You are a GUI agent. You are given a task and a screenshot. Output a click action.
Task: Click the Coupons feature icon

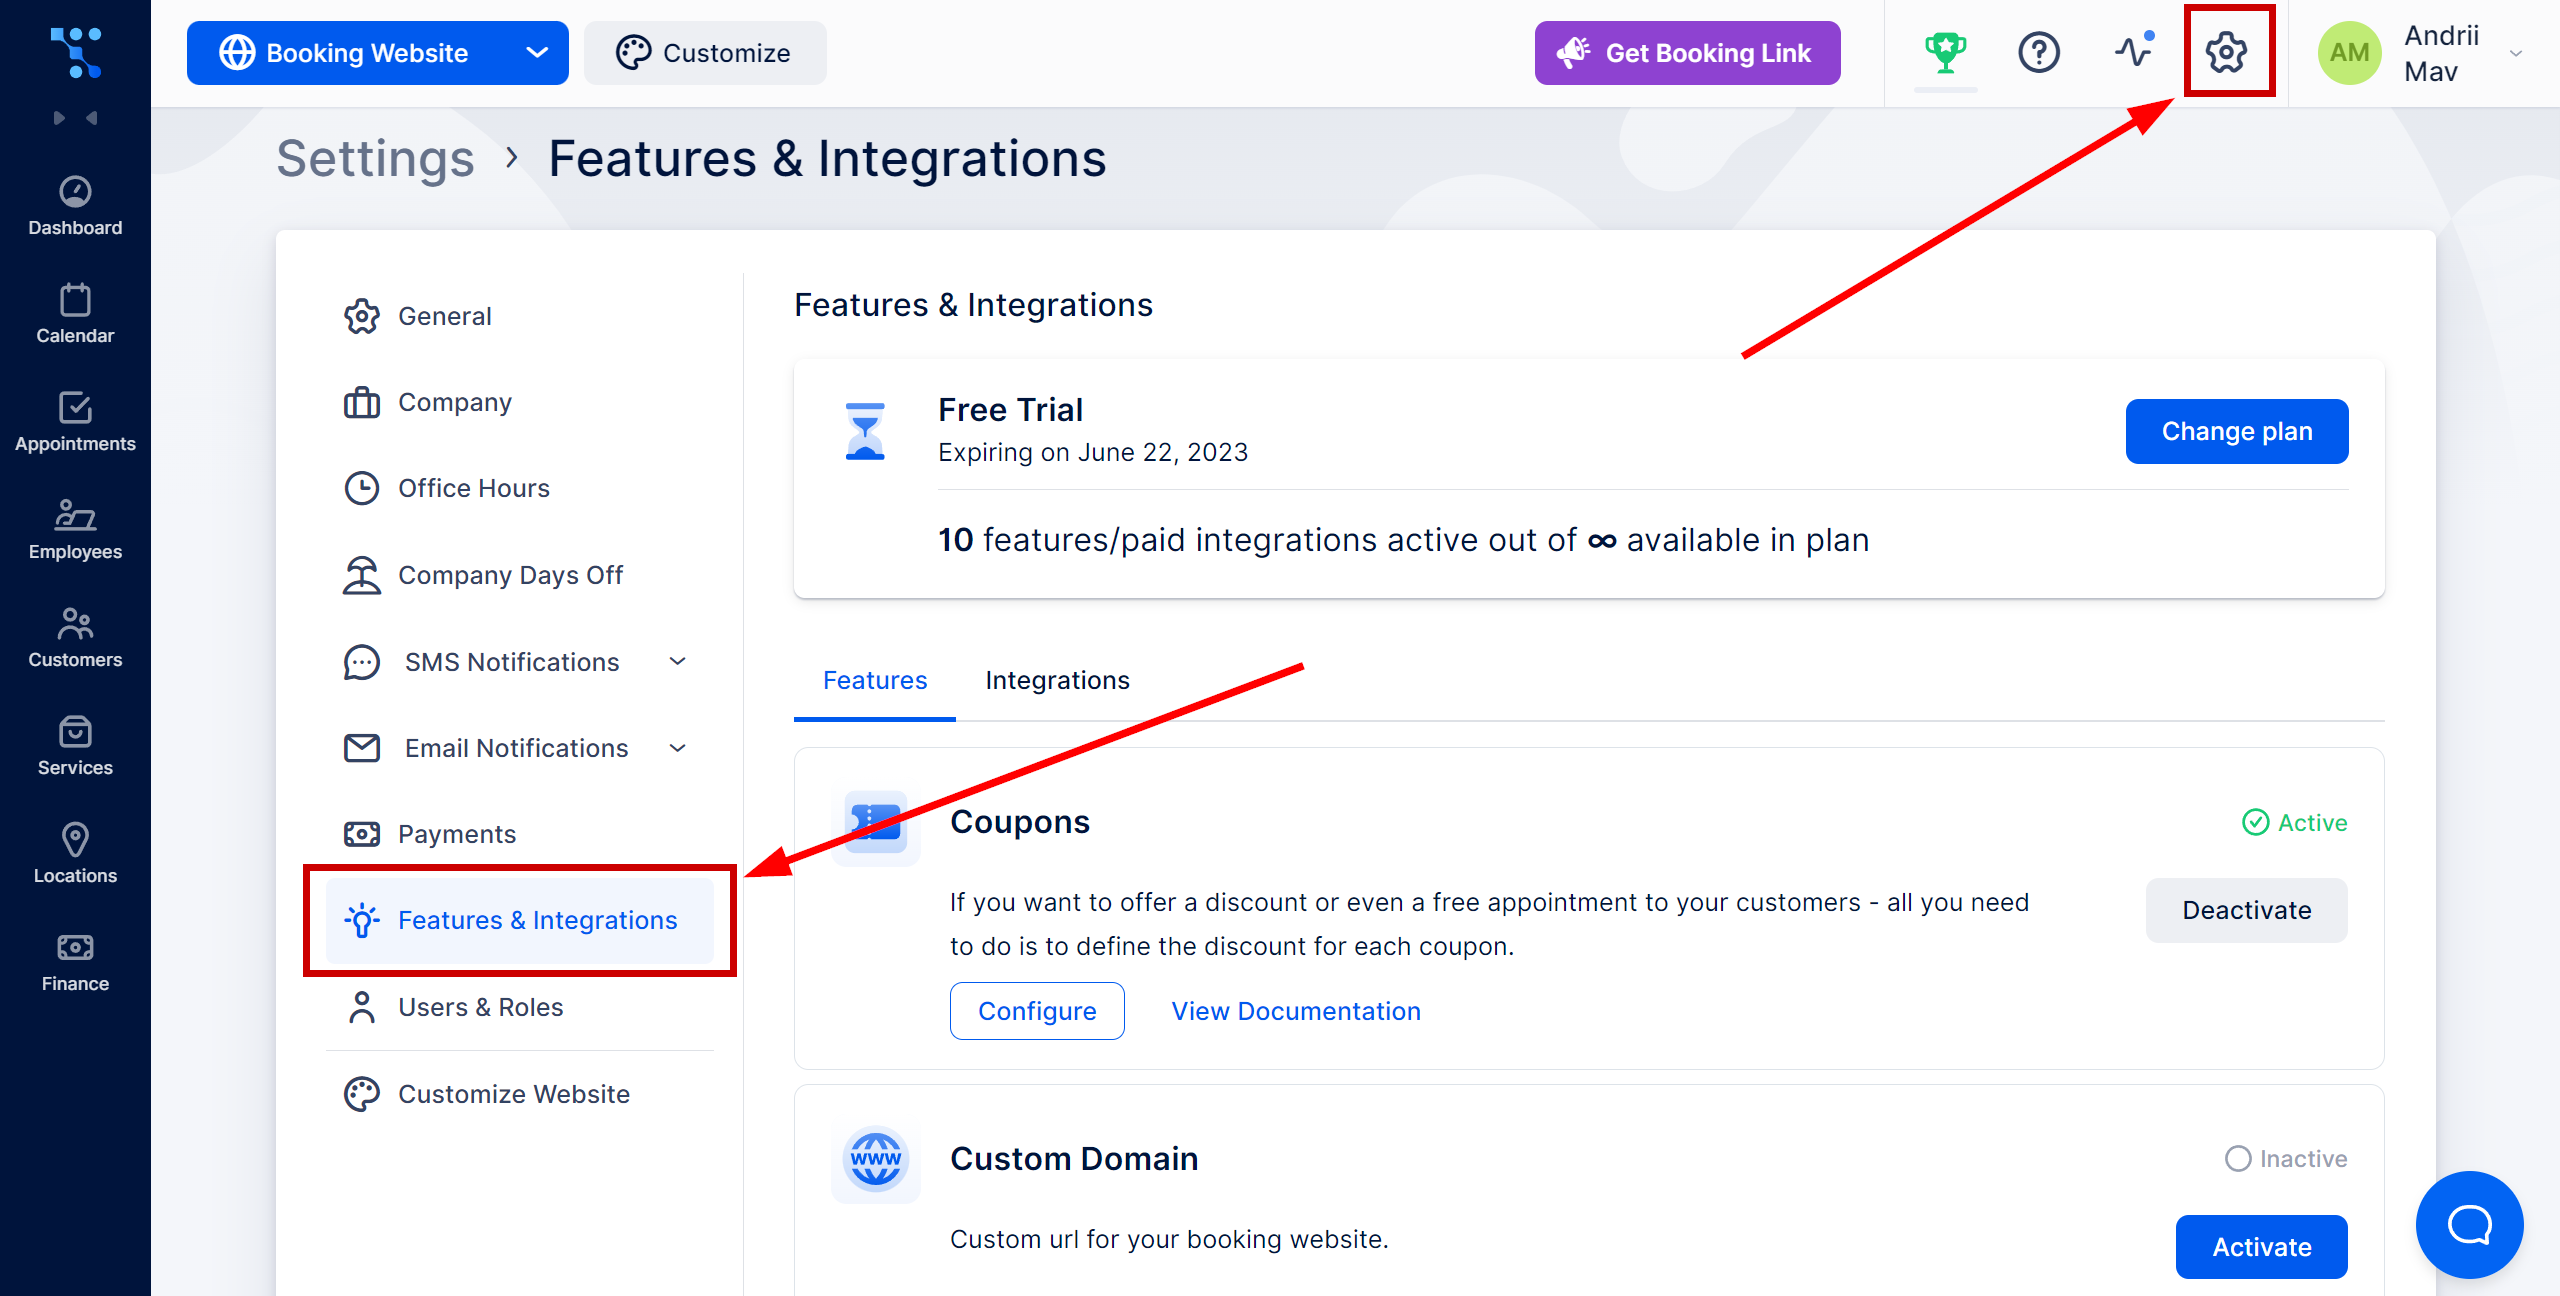point(876,822)
